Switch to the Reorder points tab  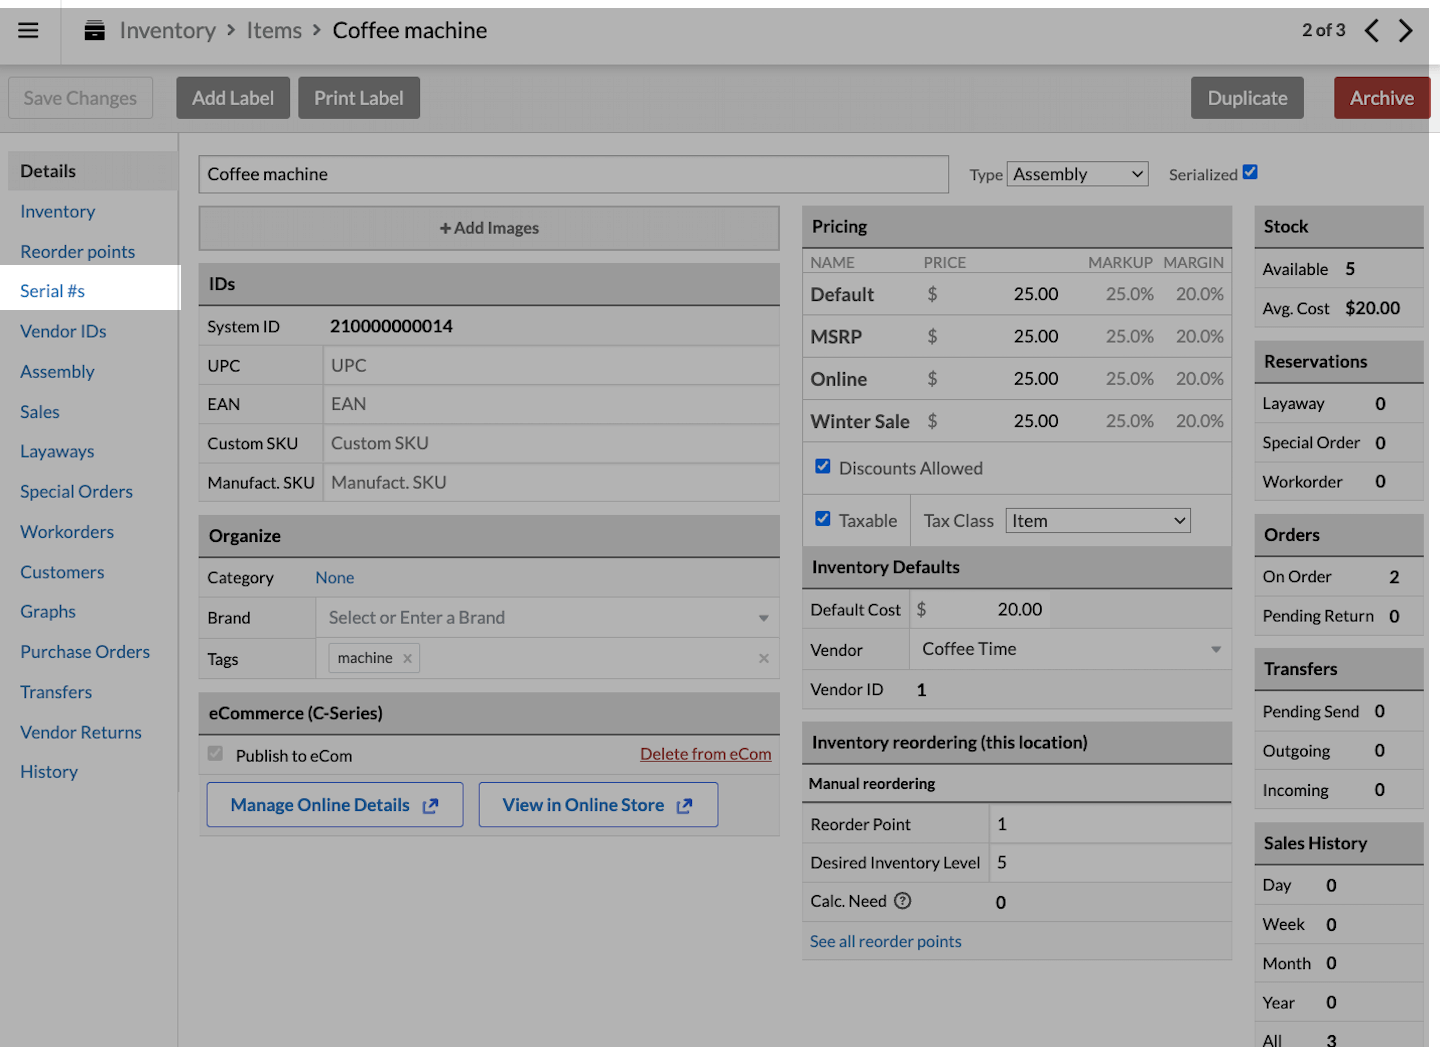coord(77,252)
